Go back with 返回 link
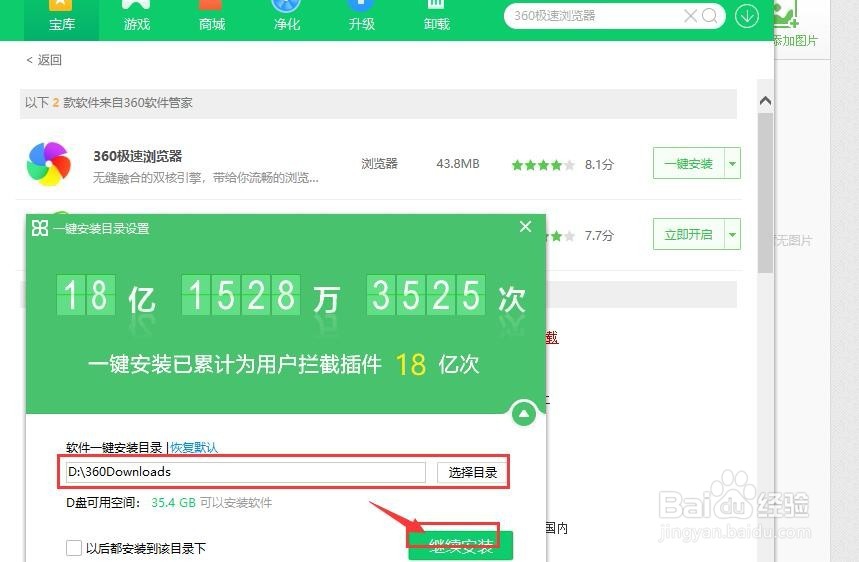This screenshot has height=562, width=859. click(x=44, y=60)
